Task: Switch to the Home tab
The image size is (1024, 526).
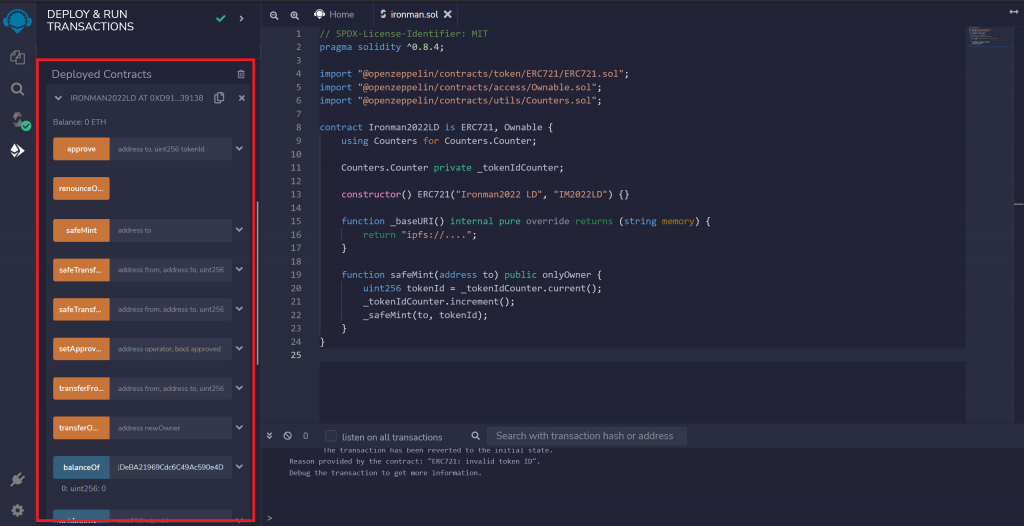Action: (x=334, y=14)
